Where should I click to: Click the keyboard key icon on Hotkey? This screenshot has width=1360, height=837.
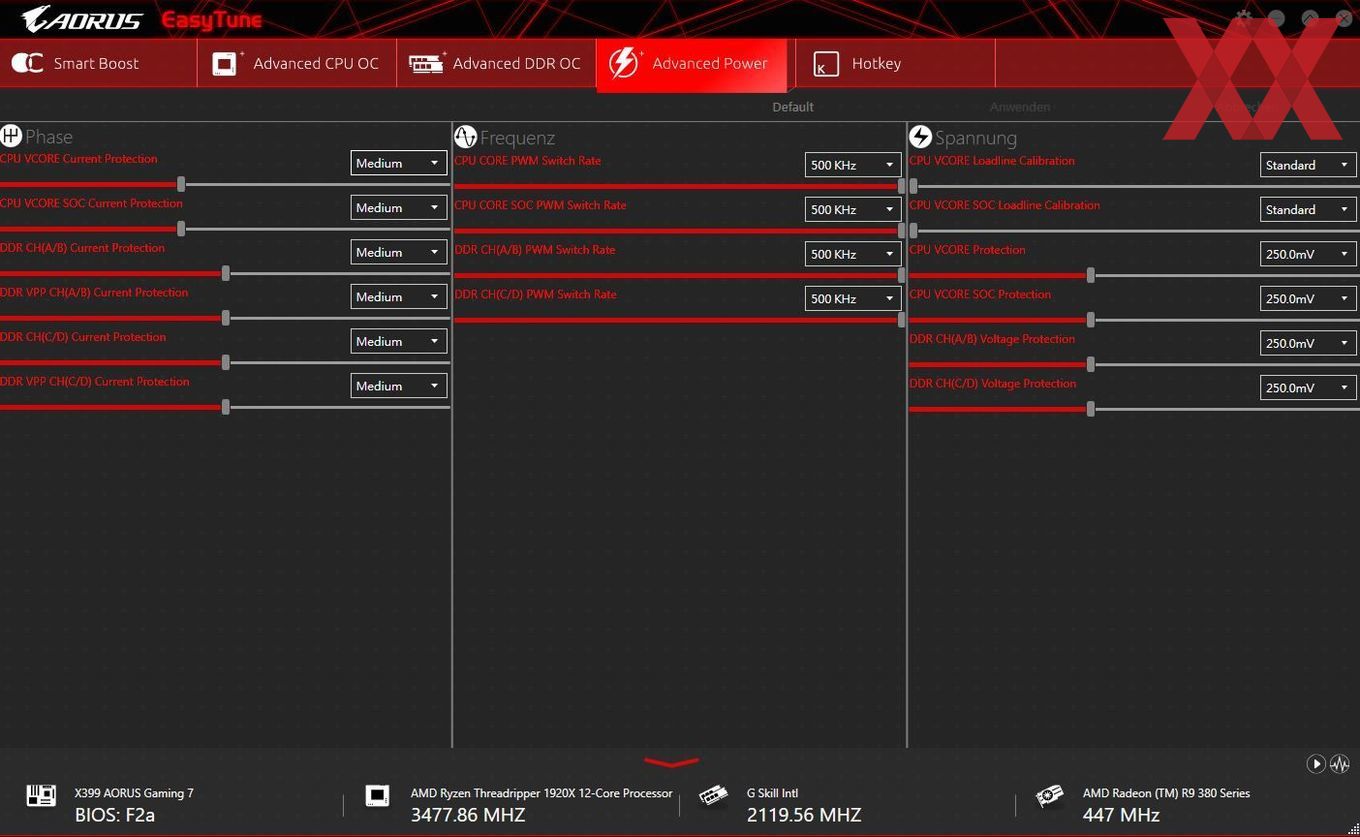pos(825,64)
